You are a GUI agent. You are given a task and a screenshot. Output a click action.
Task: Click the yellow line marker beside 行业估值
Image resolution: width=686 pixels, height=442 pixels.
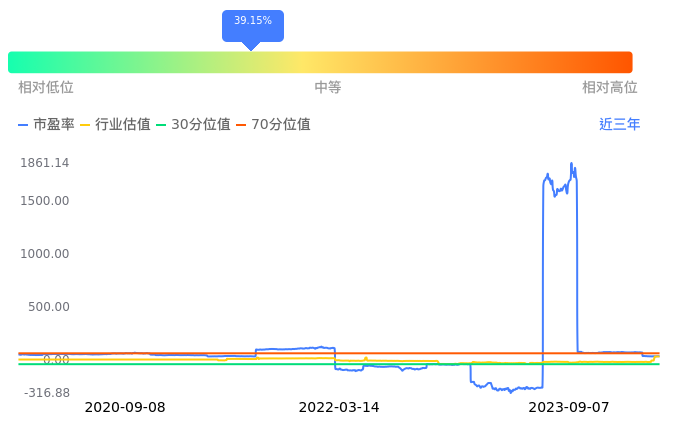85,125
